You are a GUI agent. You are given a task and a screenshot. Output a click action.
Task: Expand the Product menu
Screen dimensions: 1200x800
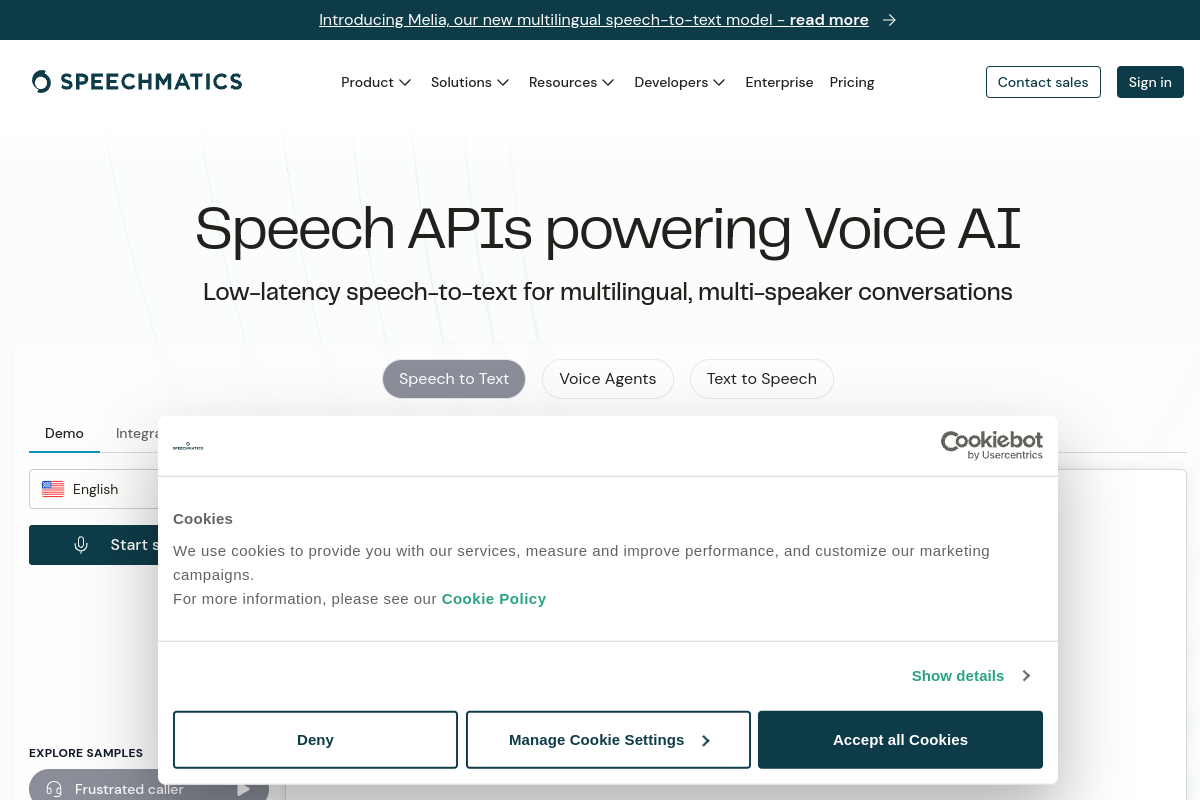pos(376,82)
